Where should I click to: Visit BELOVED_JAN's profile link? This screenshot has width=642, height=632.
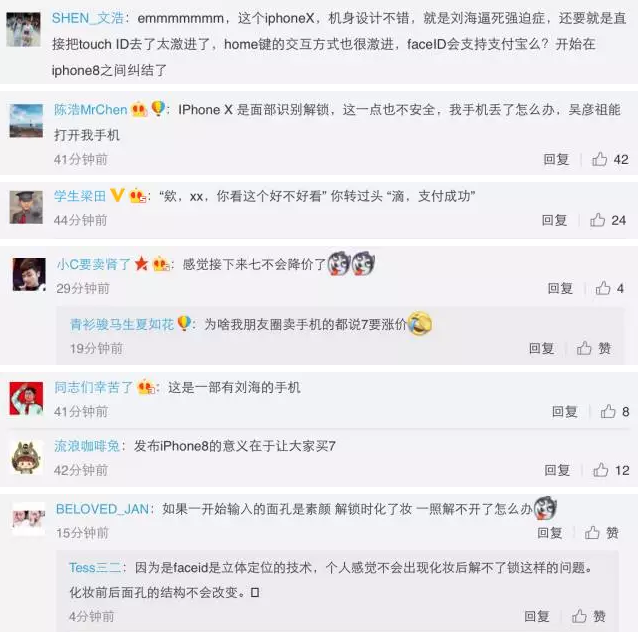click(x=102, y=509)
